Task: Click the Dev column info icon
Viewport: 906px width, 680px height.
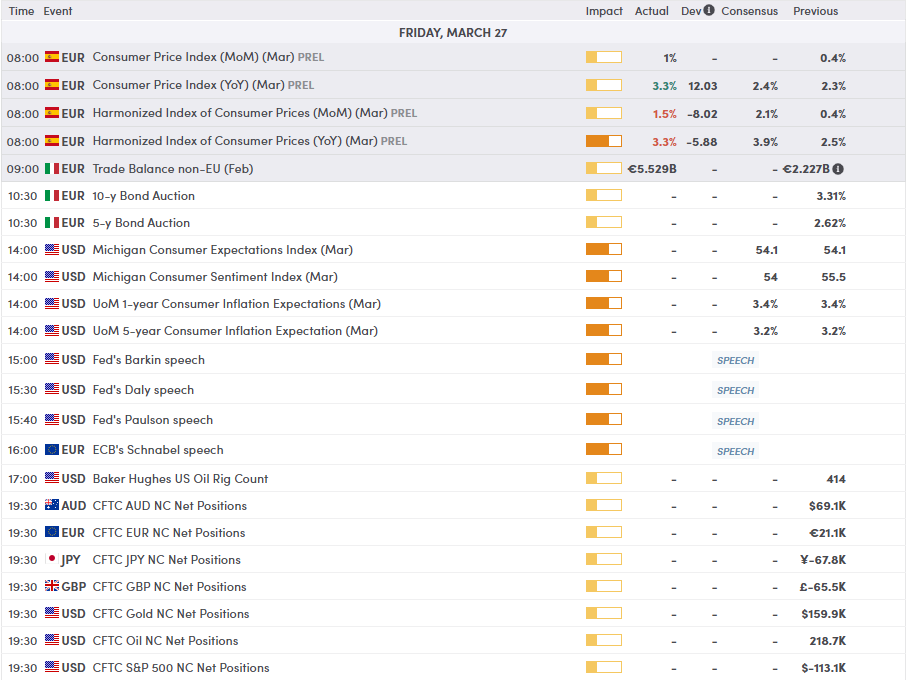Action: (x=709, y=10)
